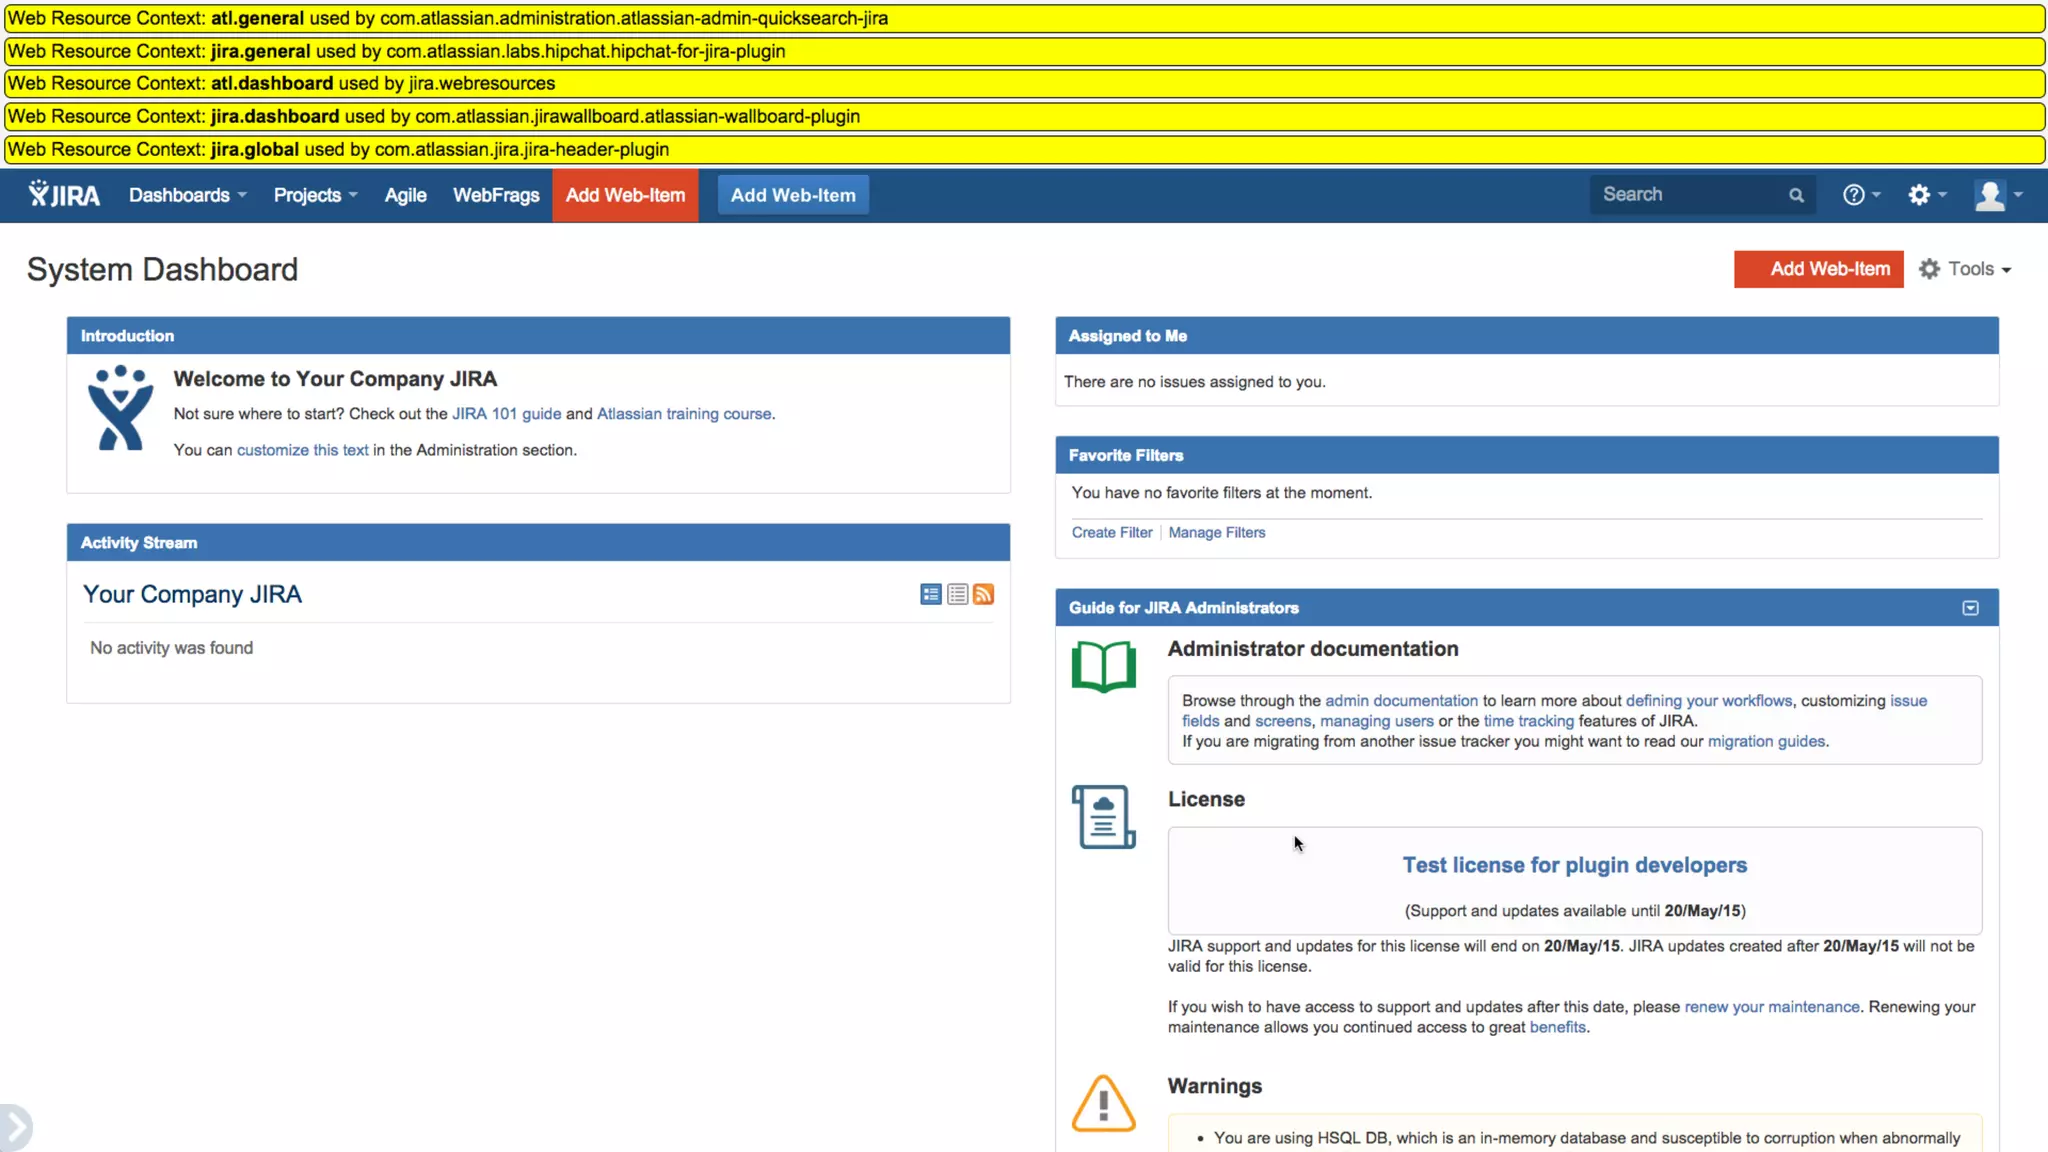The image size is (2048, 1152).
Task: Open the Test license for plugin developers link
Action: pos(1574,865)
